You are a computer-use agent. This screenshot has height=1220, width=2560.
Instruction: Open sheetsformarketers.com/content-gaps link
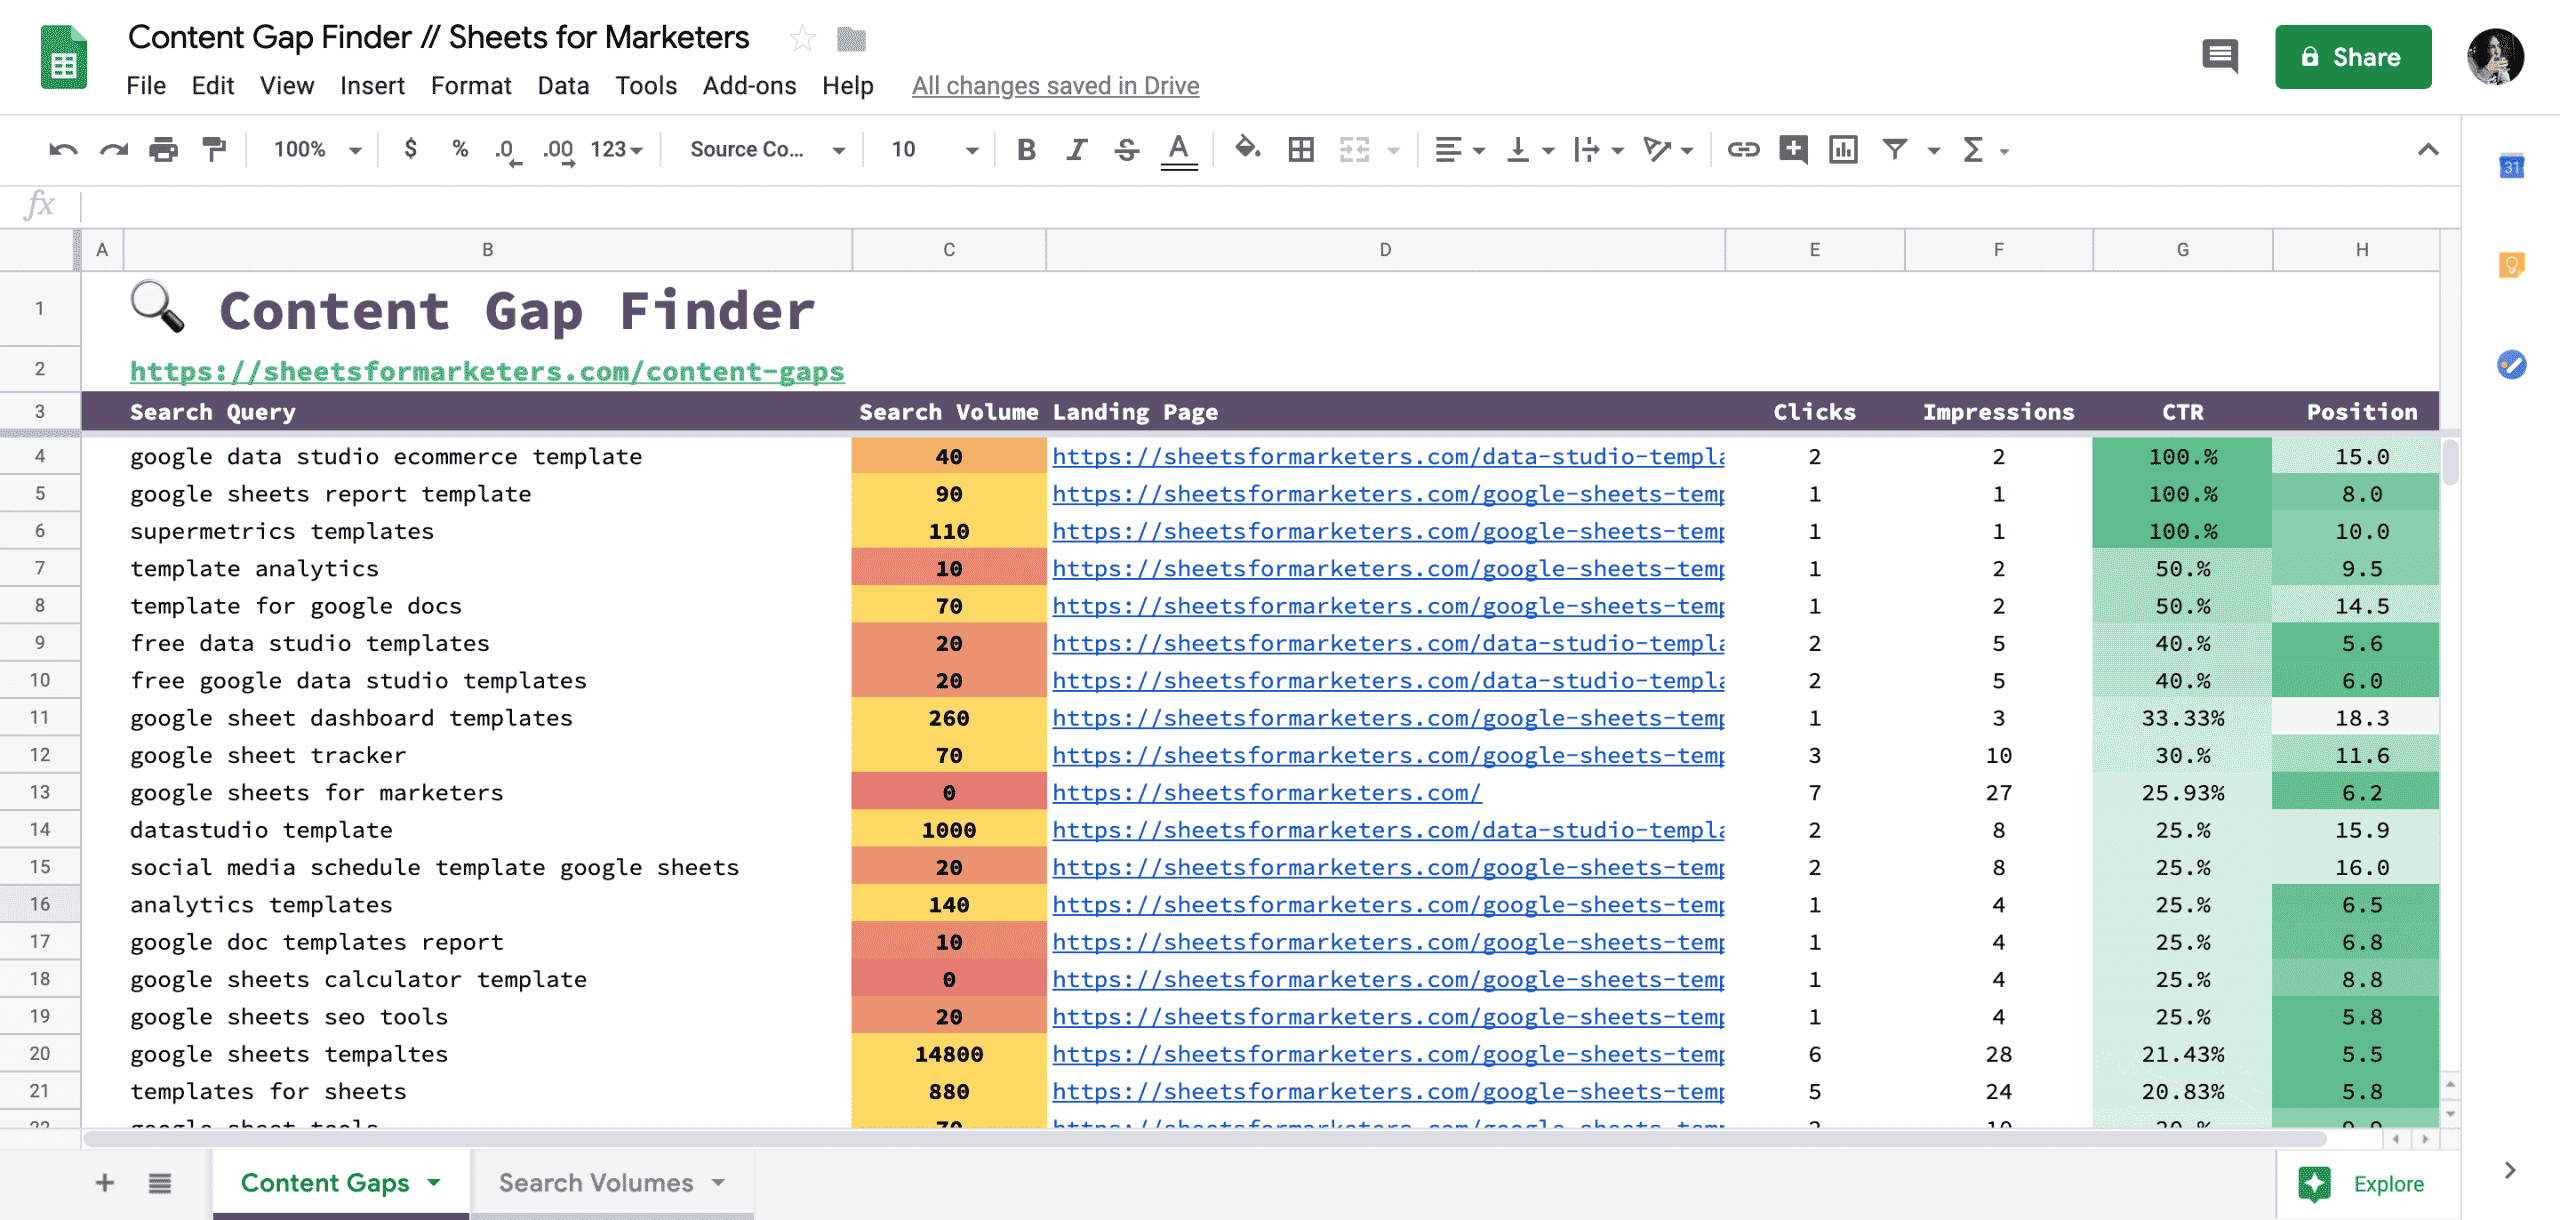[487, 372]
